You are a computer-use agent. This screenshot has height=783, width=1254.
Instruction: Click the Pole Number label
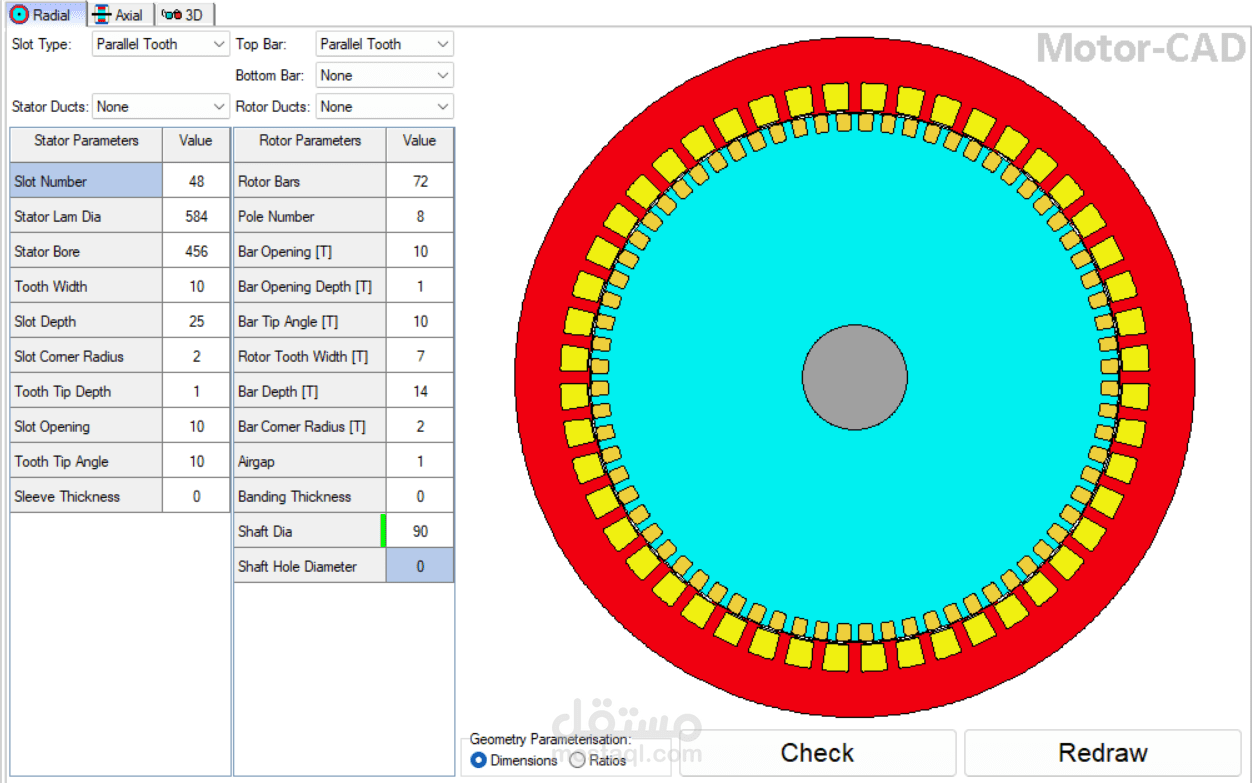pos(310,216)
